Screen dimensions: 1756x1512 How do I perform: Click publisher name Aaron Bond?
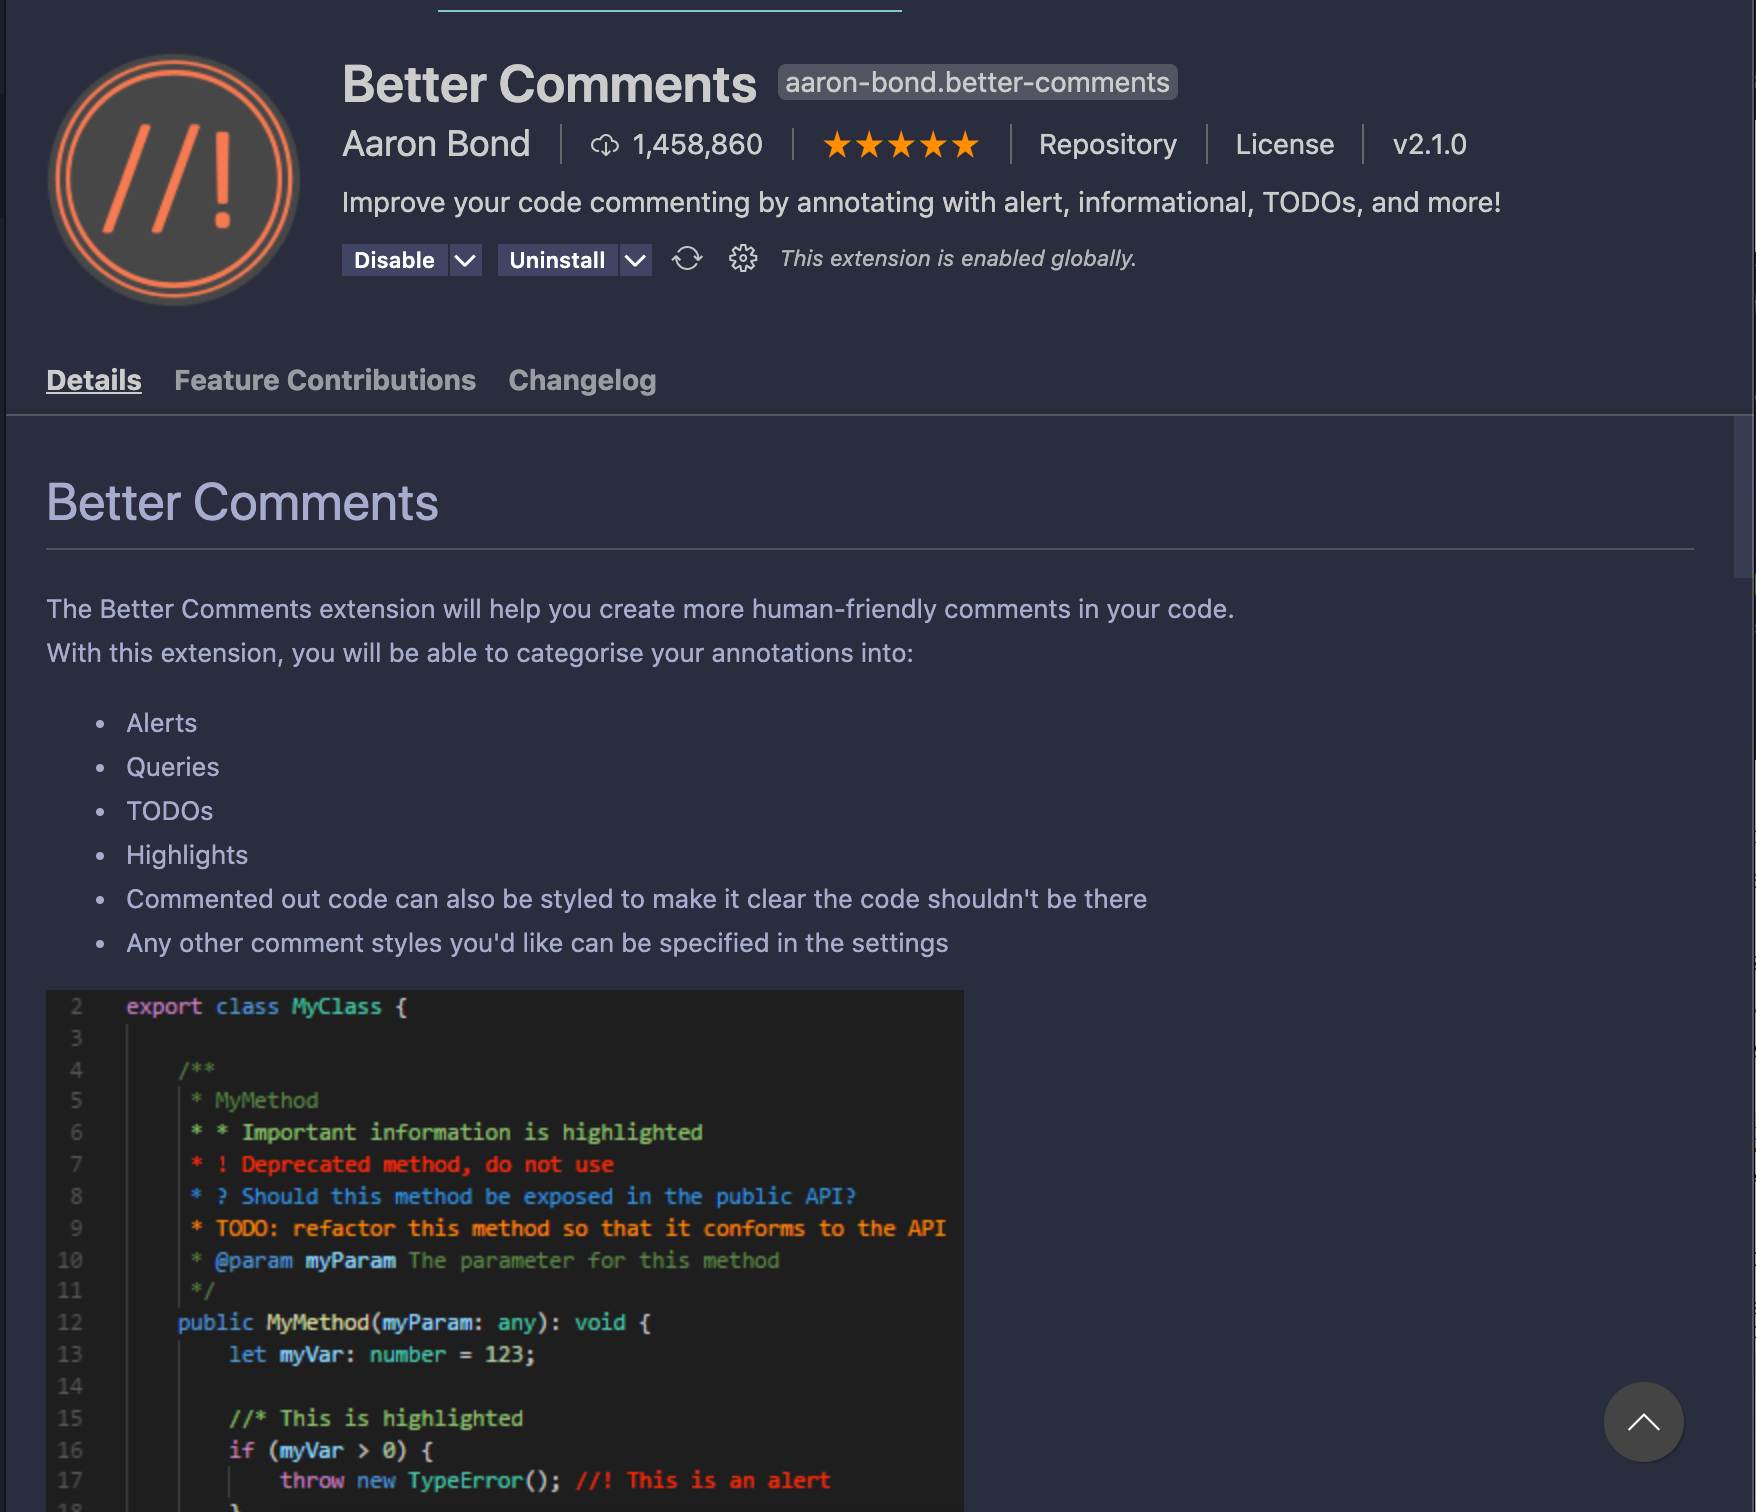[x=436, y=144]
